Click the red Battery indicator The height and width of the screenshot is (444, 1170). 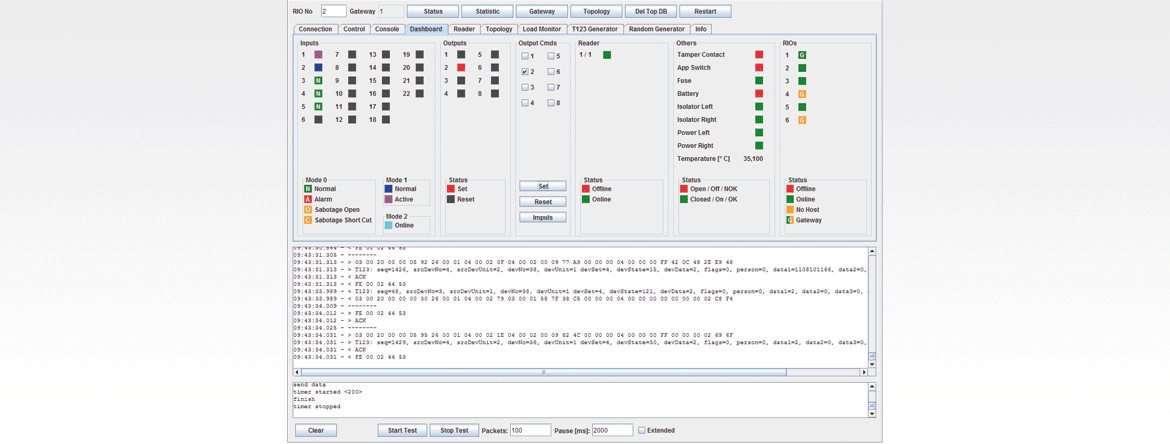click(760, 93)
